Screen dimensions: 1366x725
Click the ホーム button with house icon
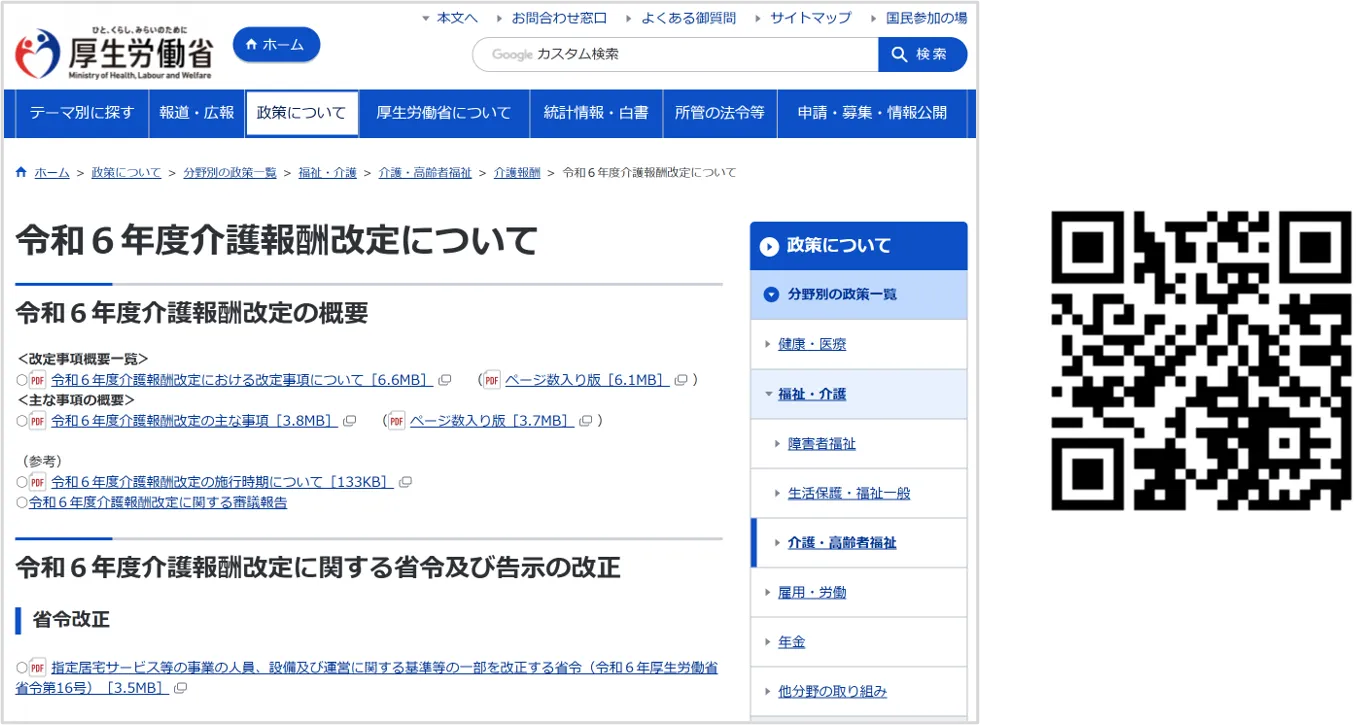click(277, 45)
